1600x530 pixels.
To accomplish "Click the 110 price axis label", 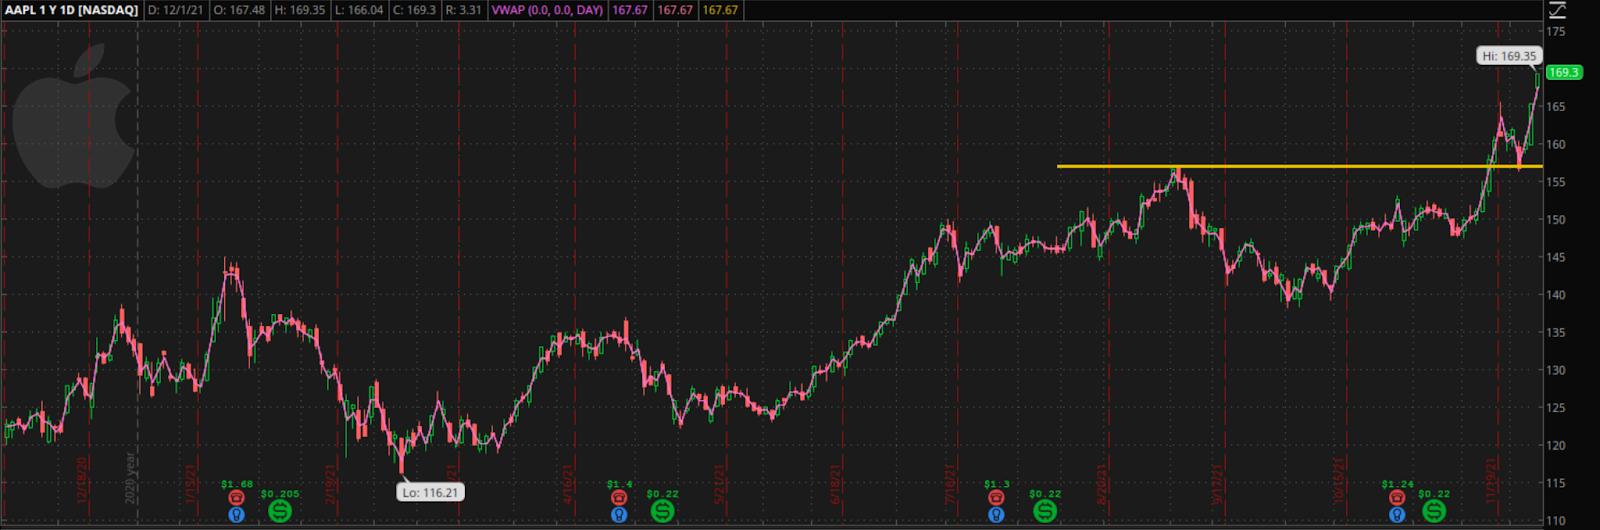I will (x=1556, y=520).
